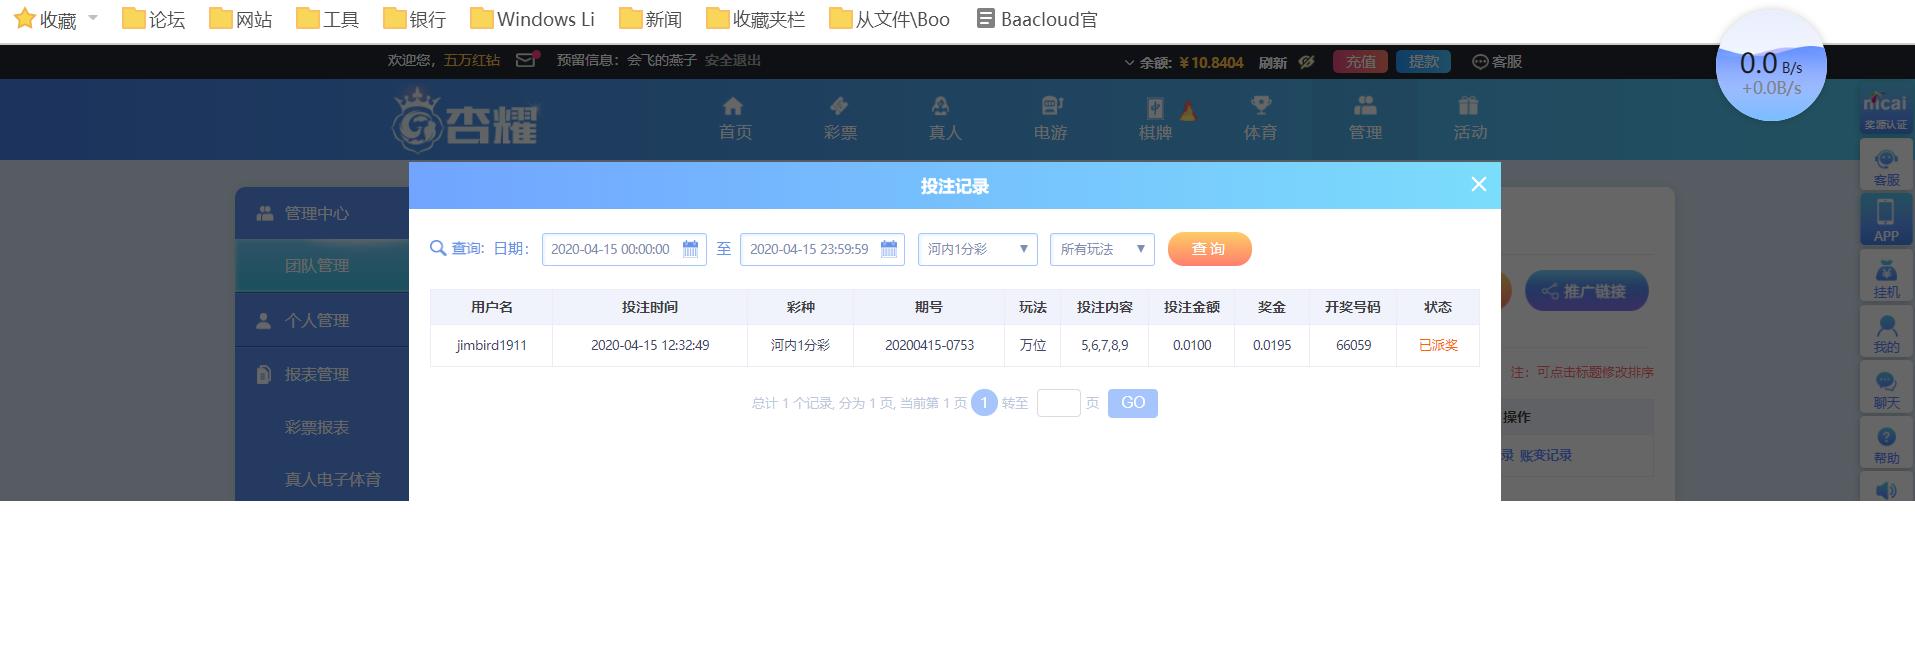1915x648 pixels.
Task: Open the 棋牌 card games navigation icon
Action: (1155, 119)
